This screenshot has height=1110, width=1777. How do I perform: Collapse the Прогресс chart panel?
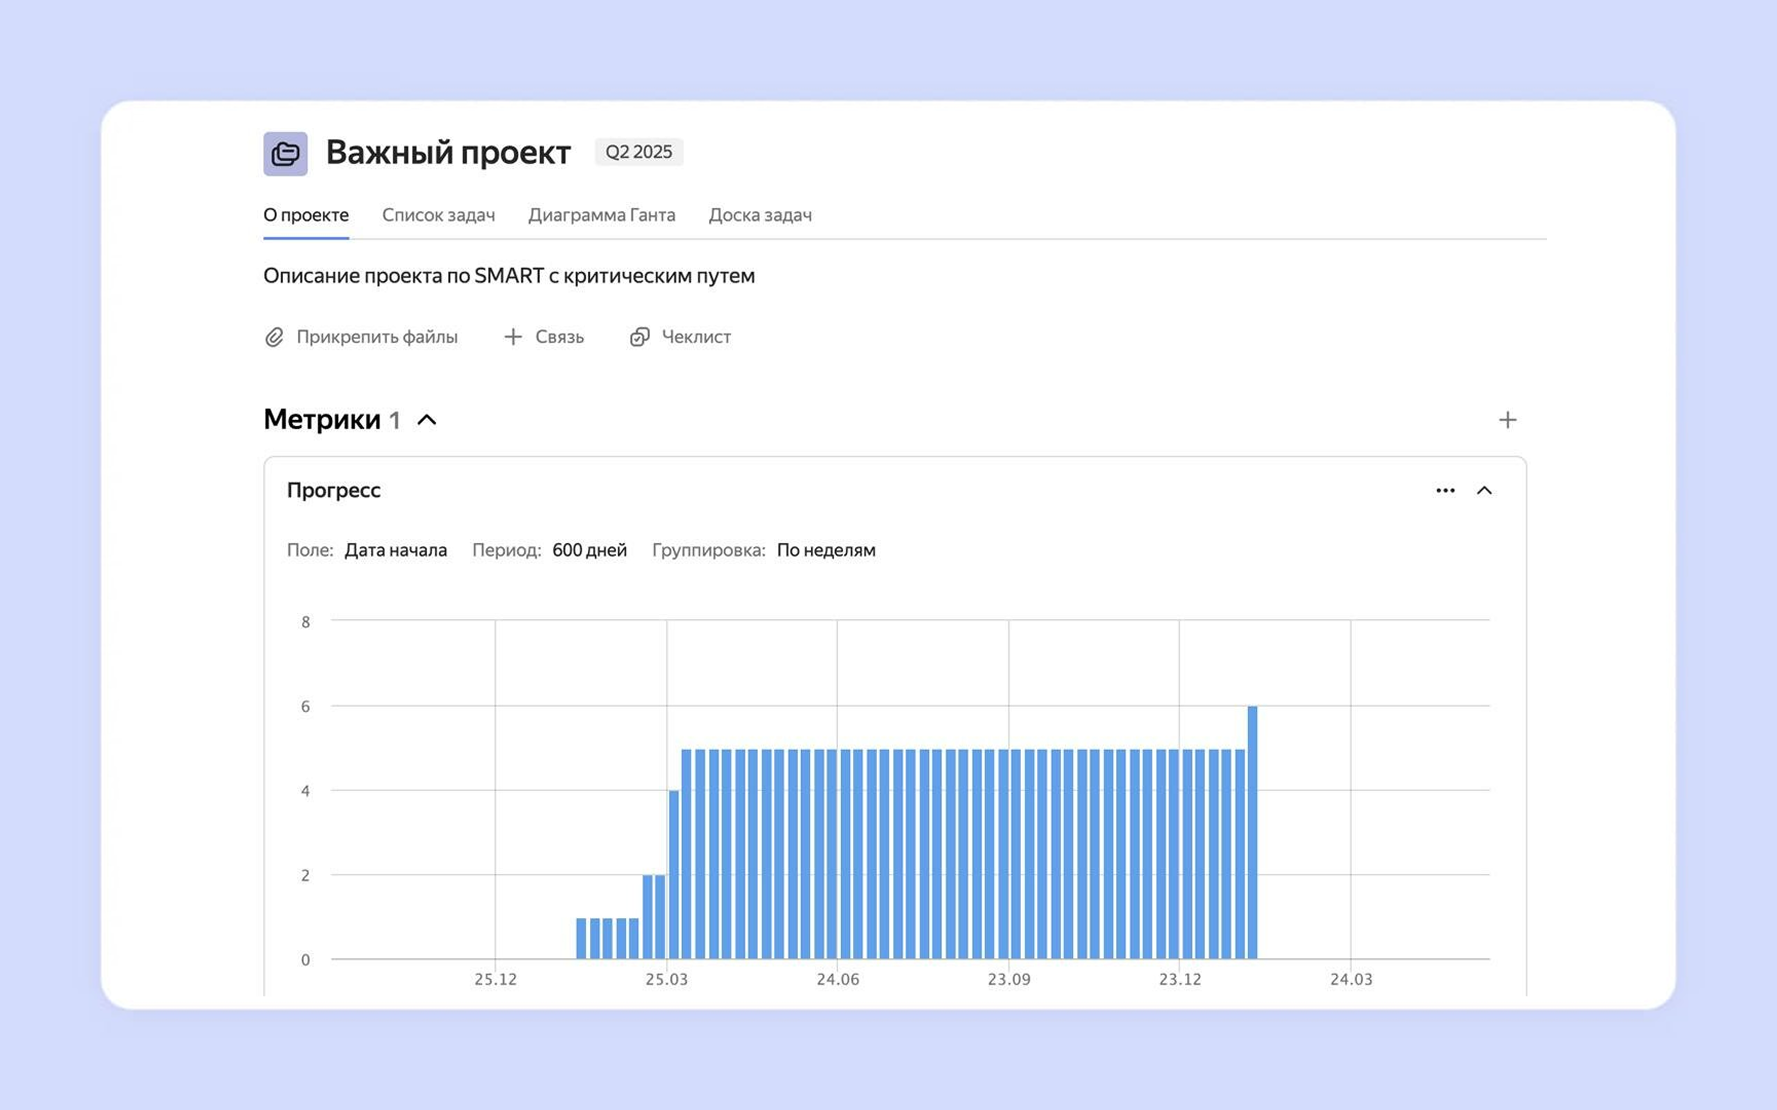point(1484,490)
